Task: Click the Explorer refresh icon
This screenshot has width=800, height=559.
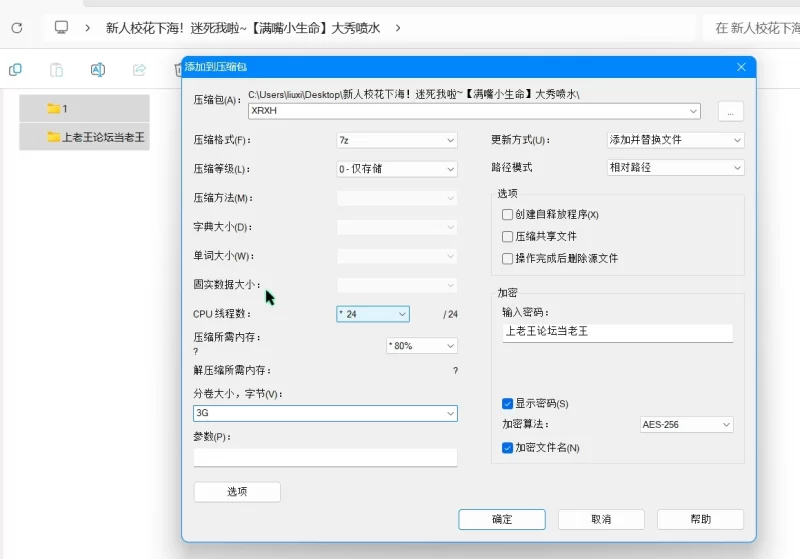Action: (x=17, y=28)
